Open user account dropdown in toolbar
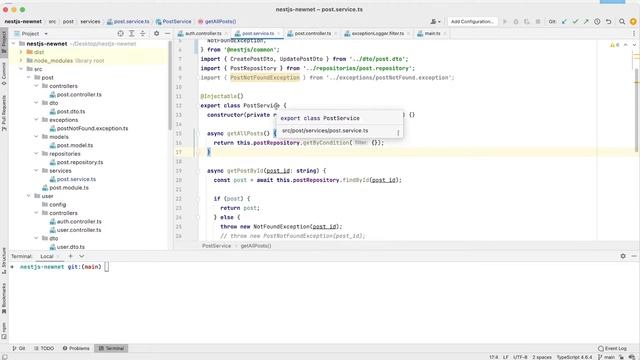640x360 pixels. [435, 22]
